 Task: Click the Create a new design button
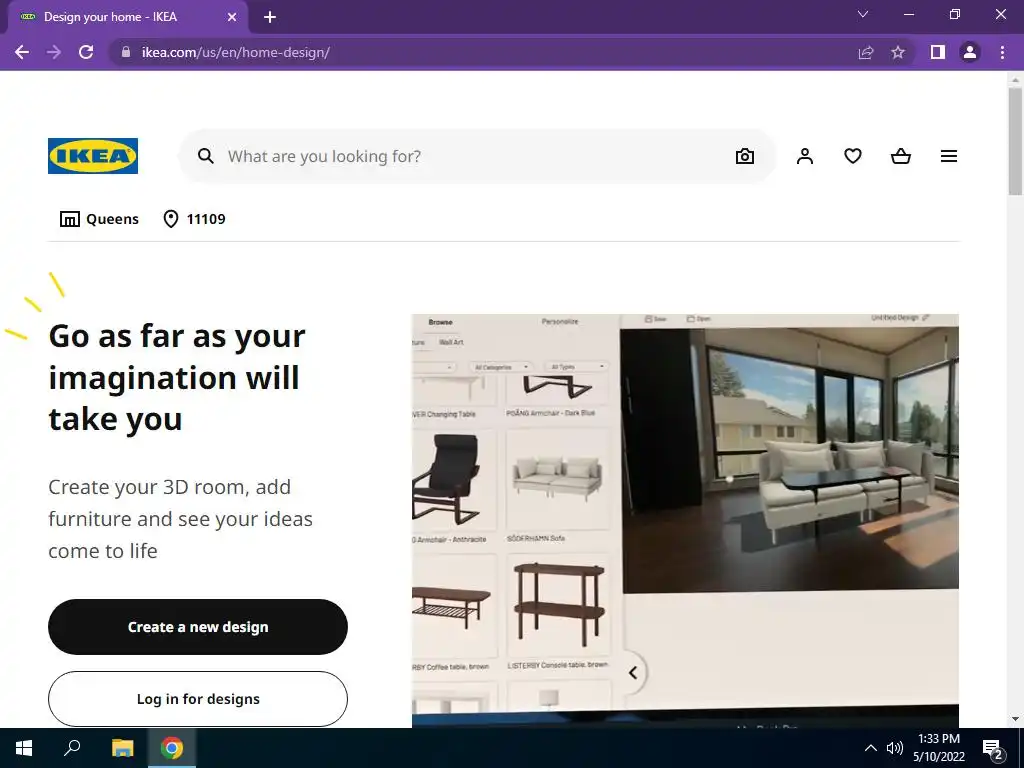pyautogui.click(x=198, y=627)
